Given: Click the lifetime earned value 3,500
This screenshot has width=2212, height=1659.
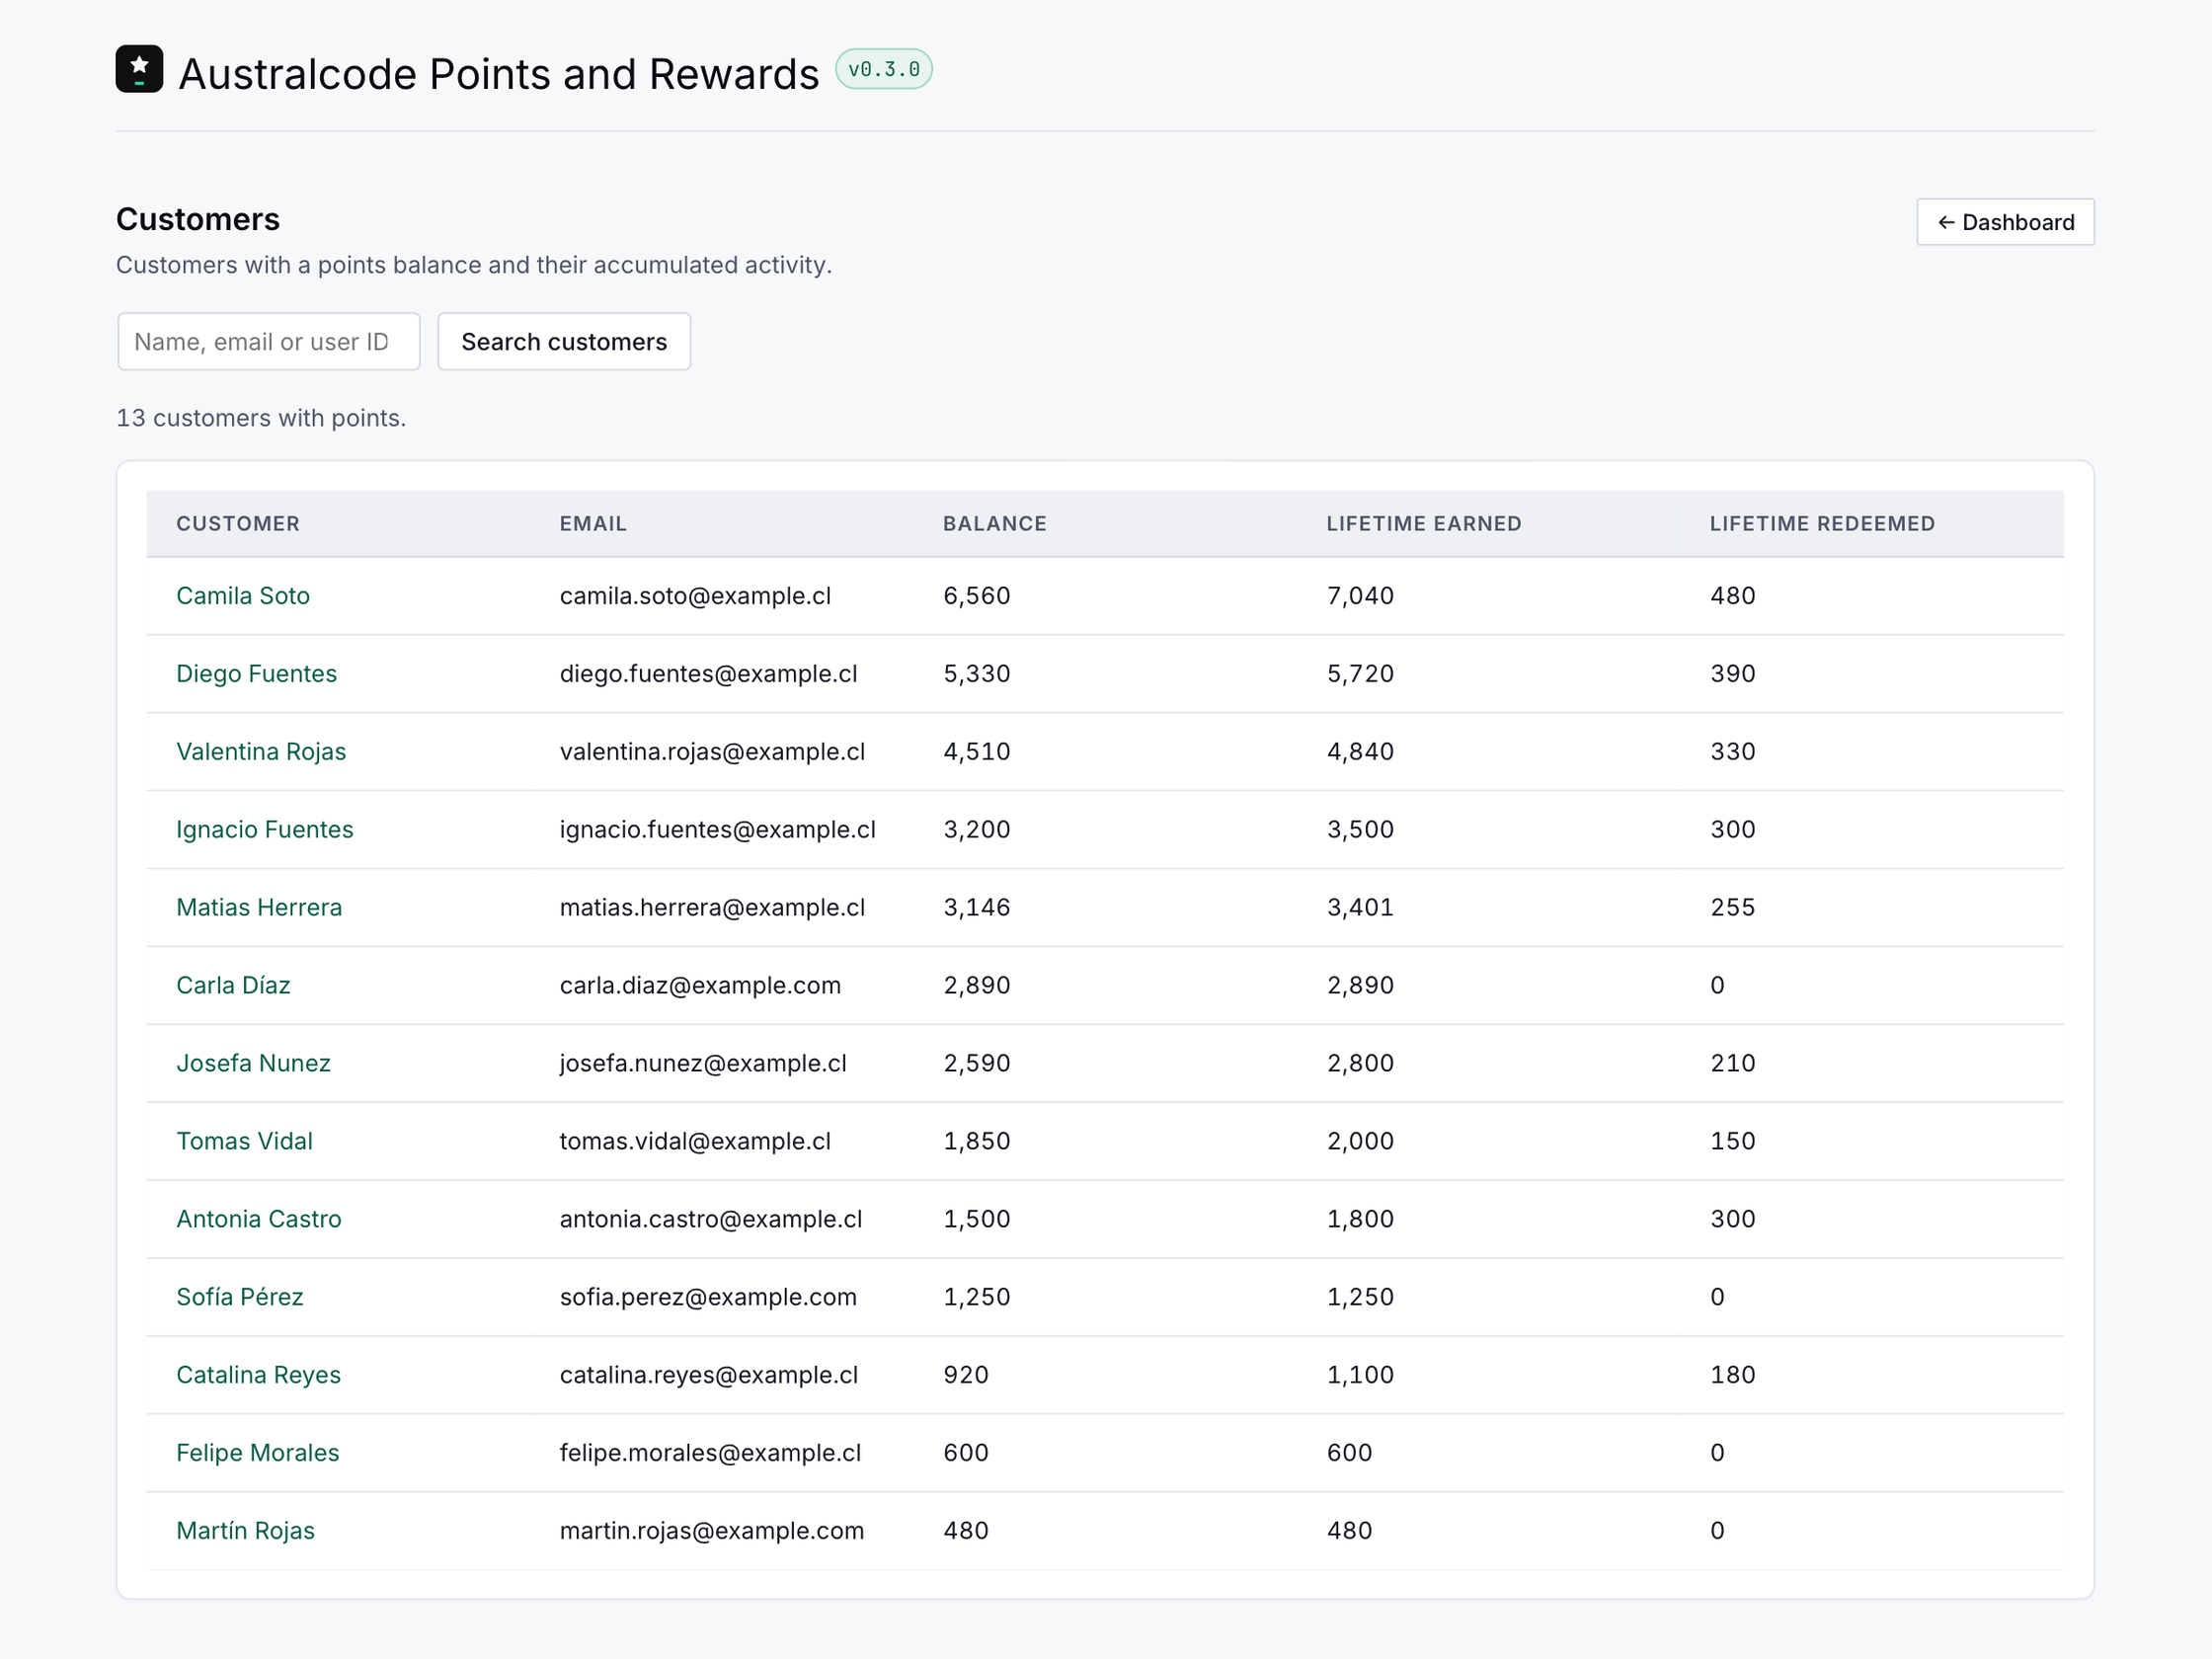Looking at the screenshot, I should point(1360,830).
